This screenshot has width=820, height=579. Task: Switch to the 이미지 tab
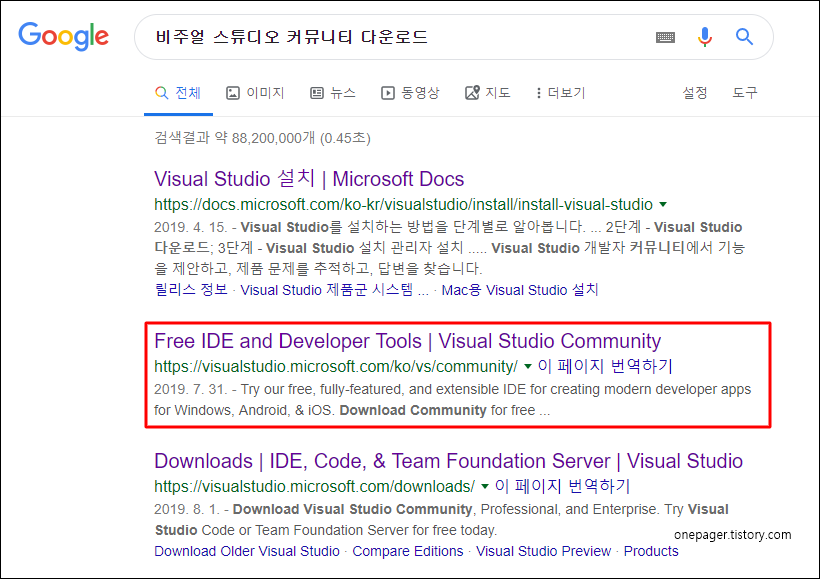(x=255, y=93)
